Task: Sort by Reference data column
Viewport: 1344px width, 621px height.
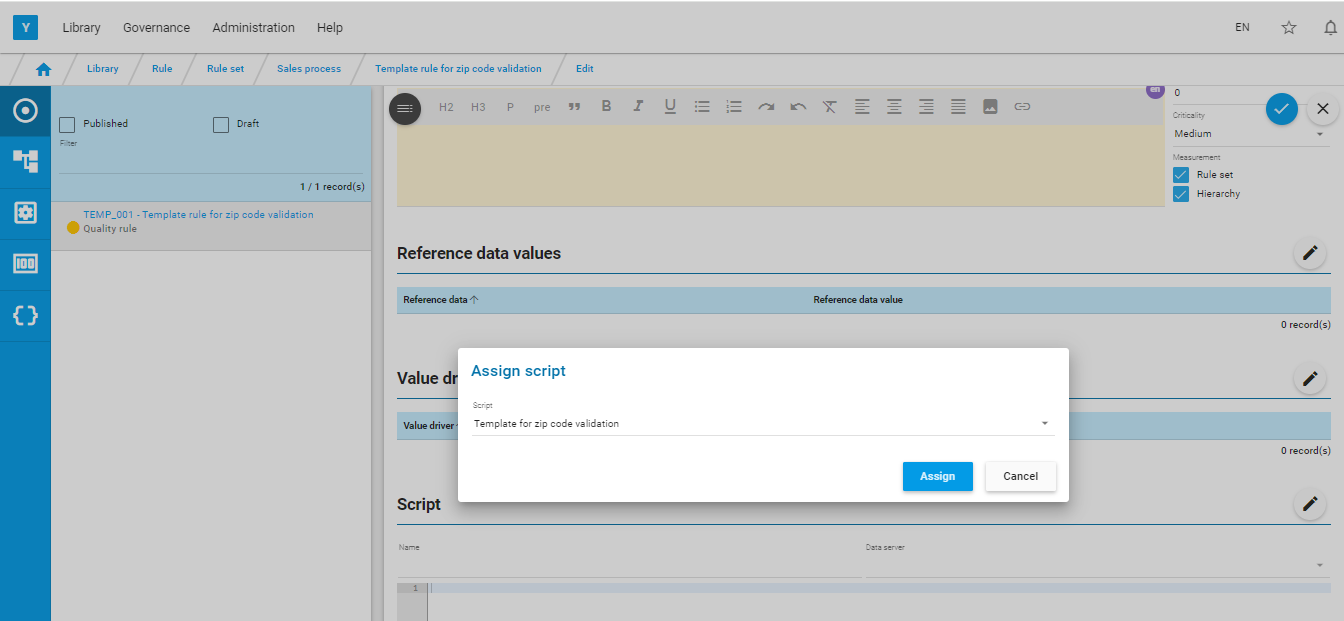Action: [x=440, y=300]
